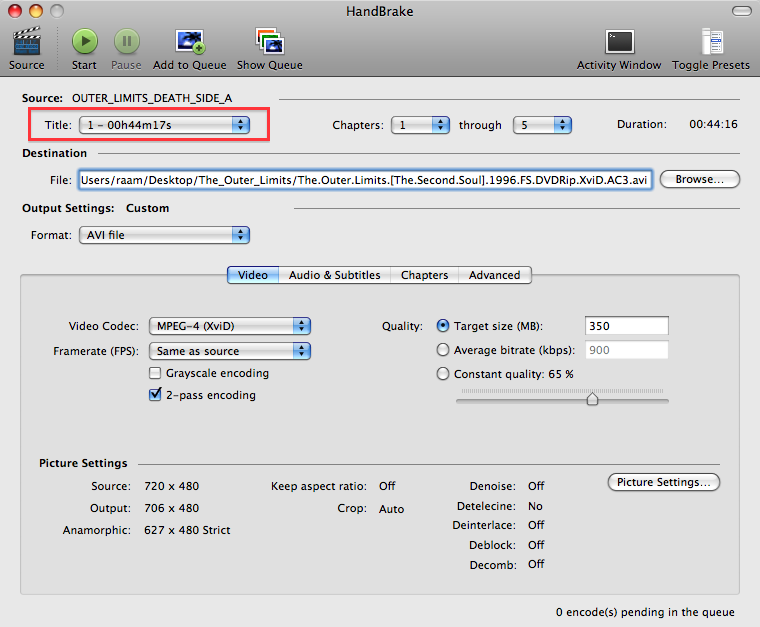Click the source name OUTER_LIMITS_DEATH_SIDE_A
Image resolution: width=760 pixels, height=627 pixels.
point(152,98)
